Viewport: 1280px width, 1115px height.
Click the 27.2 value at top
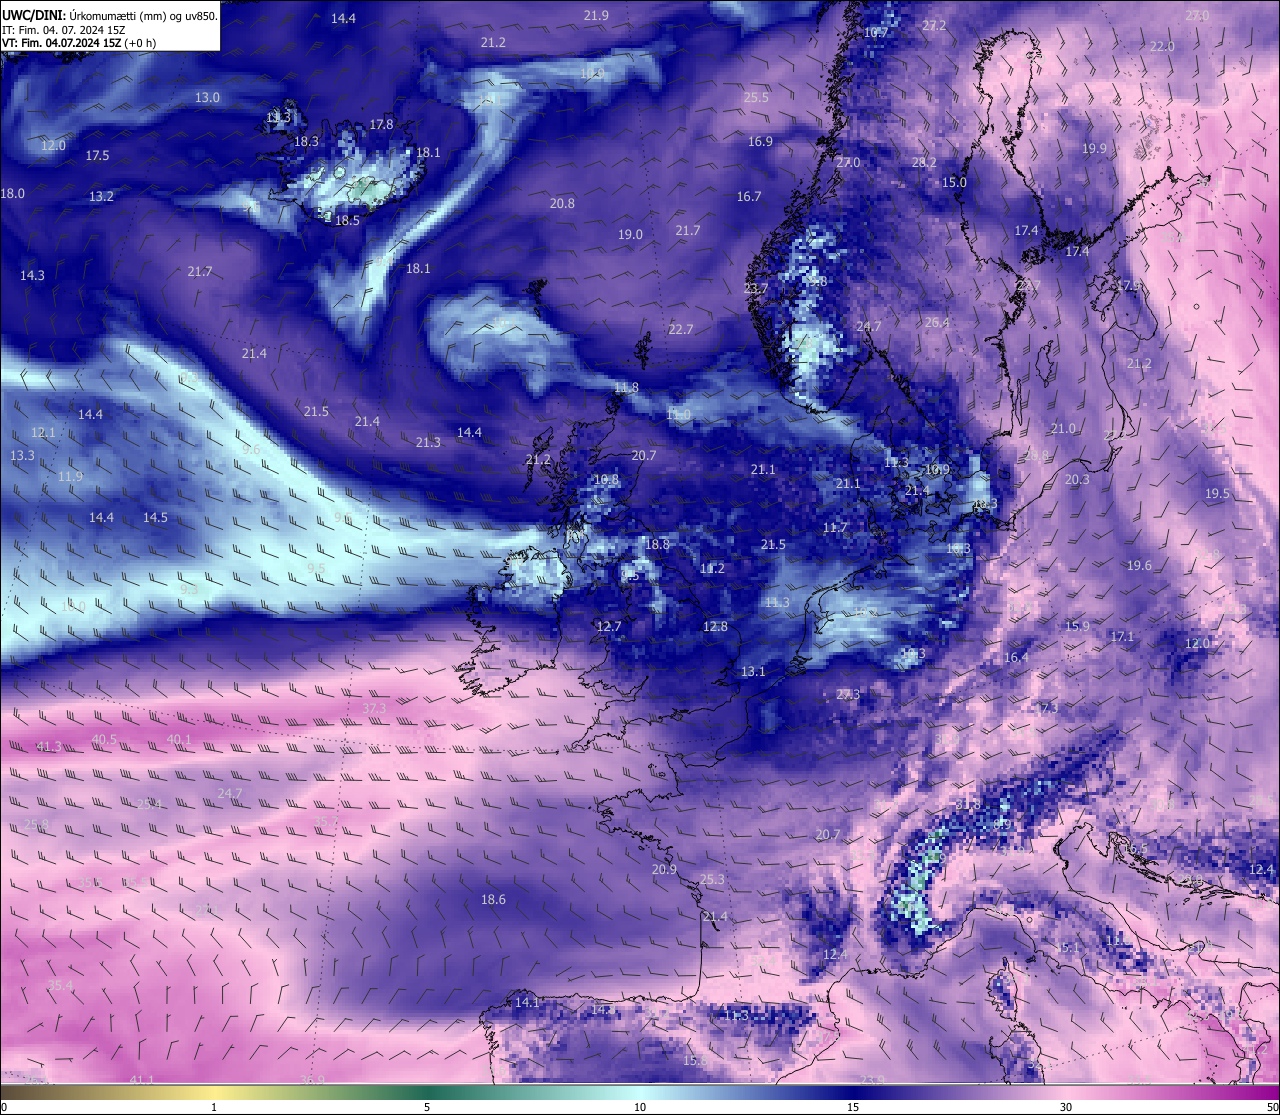click(934, 25)
